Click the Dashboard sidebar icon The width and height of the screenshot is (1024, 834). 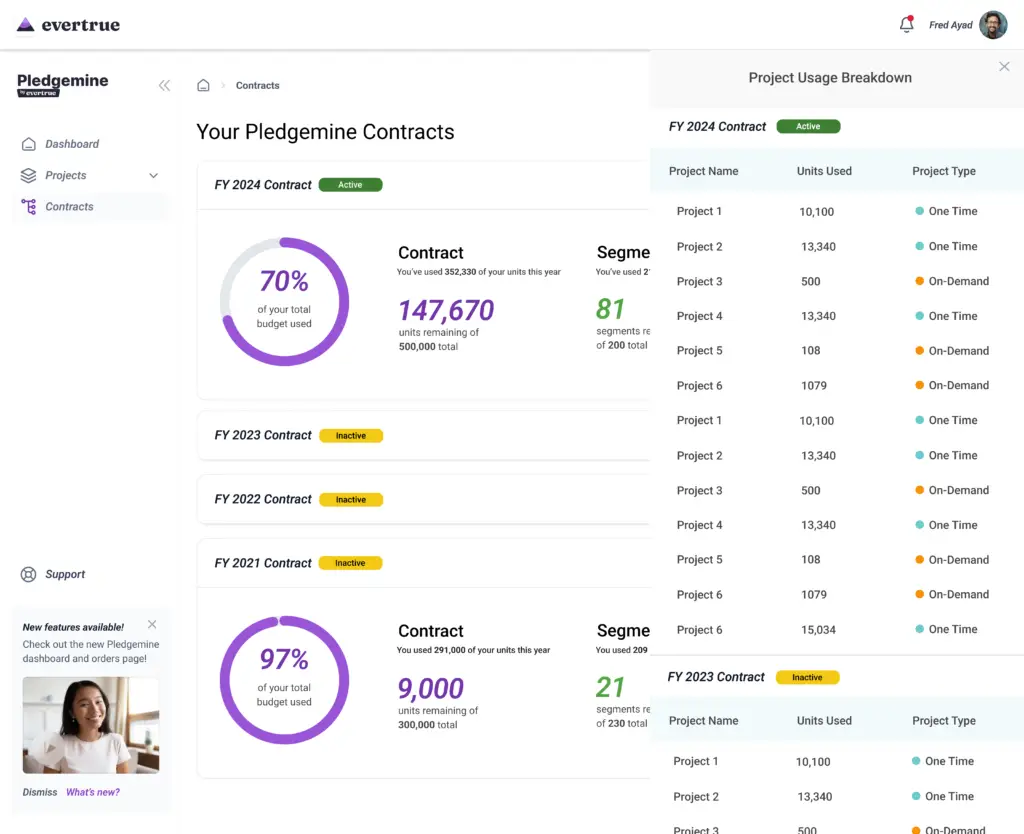[x=29, y=144]
